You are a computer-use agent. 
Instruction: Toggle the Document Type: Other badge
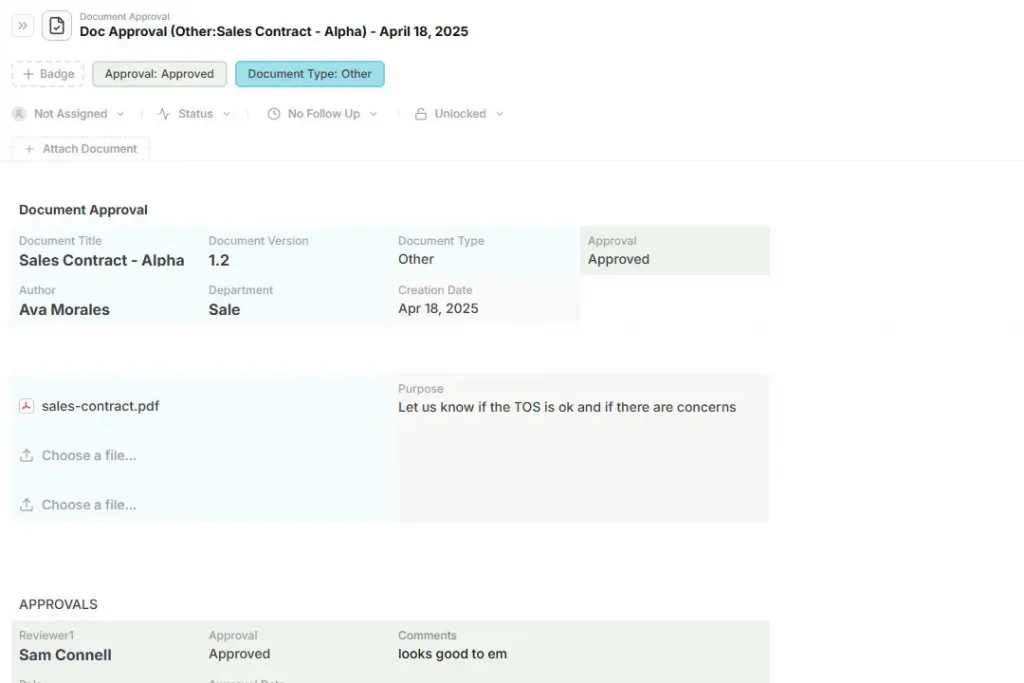pyautogui.click(x=309, y=73)
